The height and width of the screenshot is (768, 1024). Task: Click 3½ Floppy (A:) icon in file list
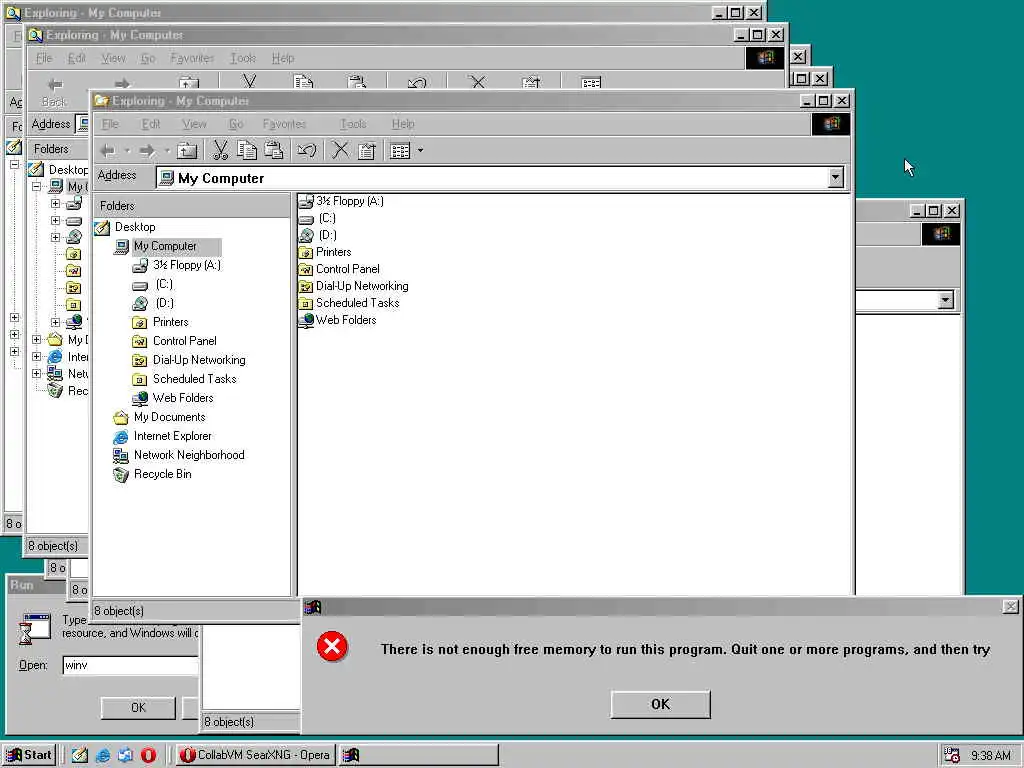point(306,201)
